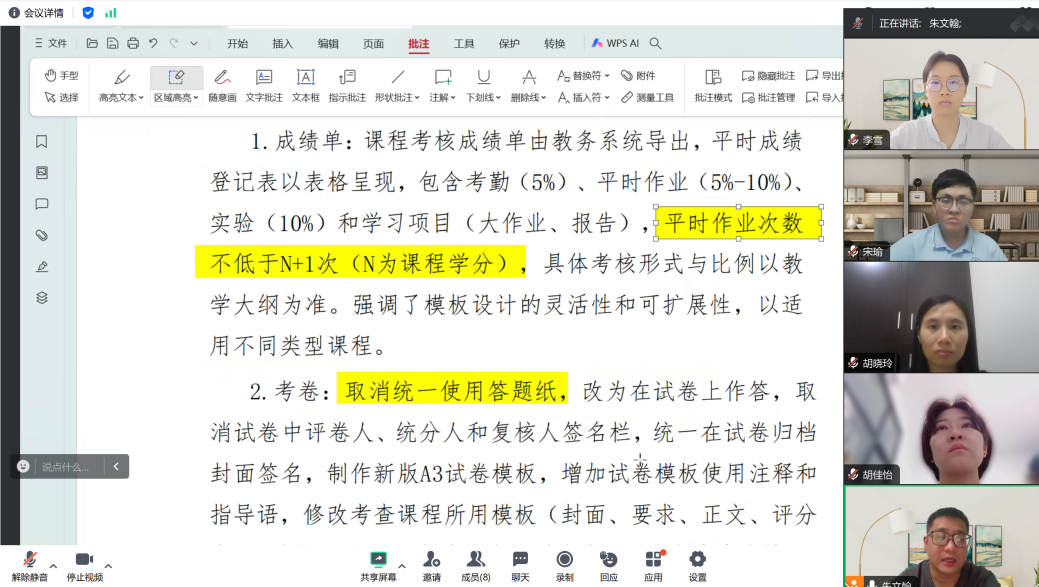Click the 指示批注 callout annotation tool
This screenshot has height=587, width=1039.
click(347, 85)
